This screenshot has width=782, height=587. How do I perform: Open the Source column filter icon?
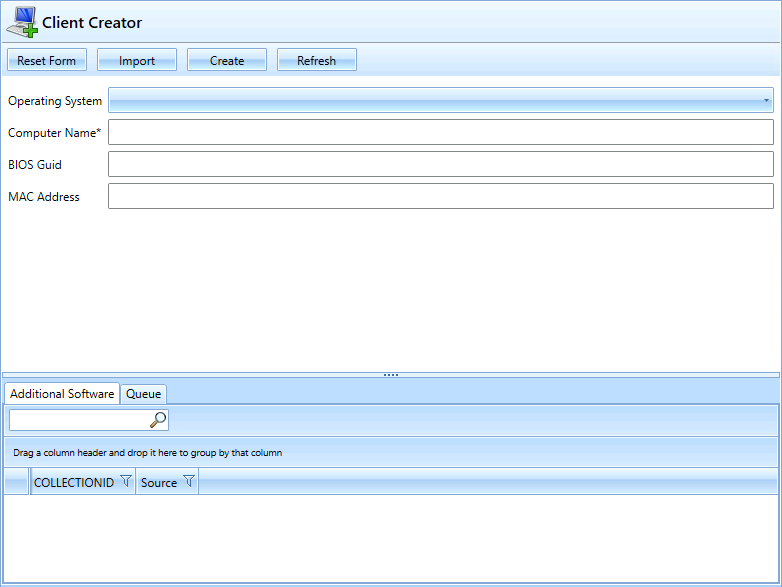pyautogui.click(x=189, y=482)
